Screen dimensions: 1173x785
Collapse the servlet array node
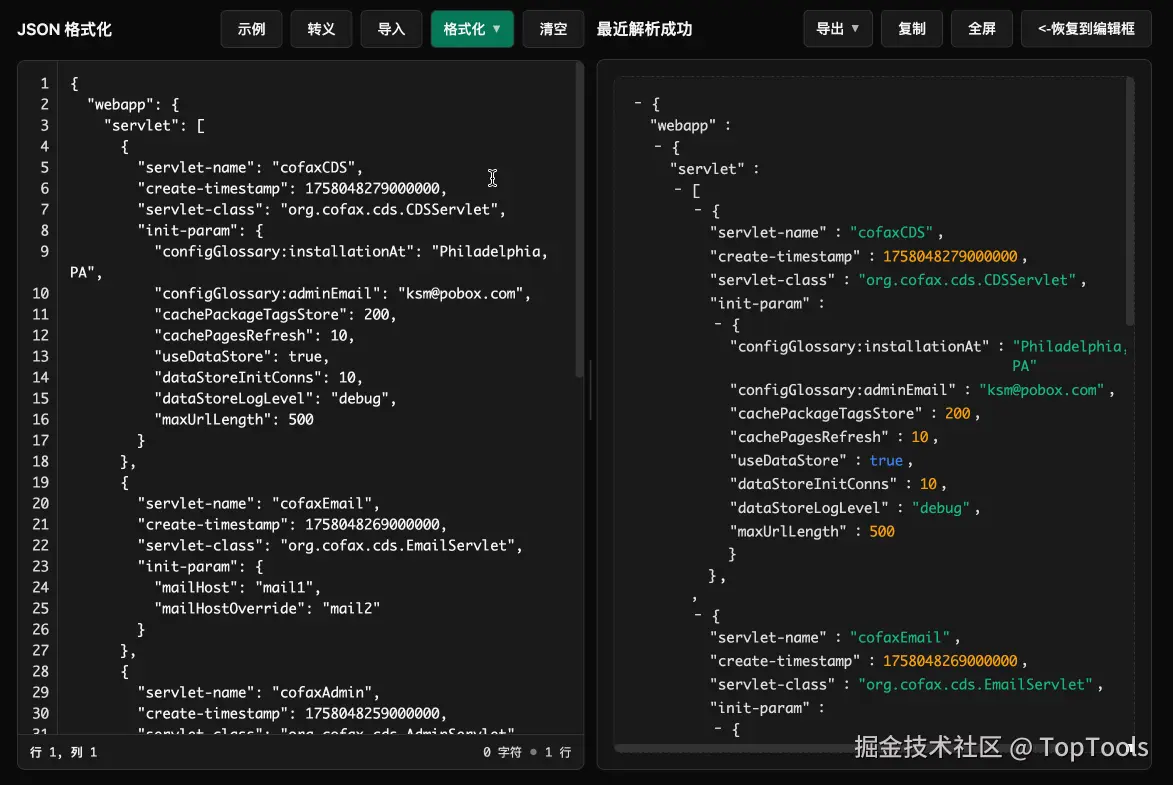point(678,189)
